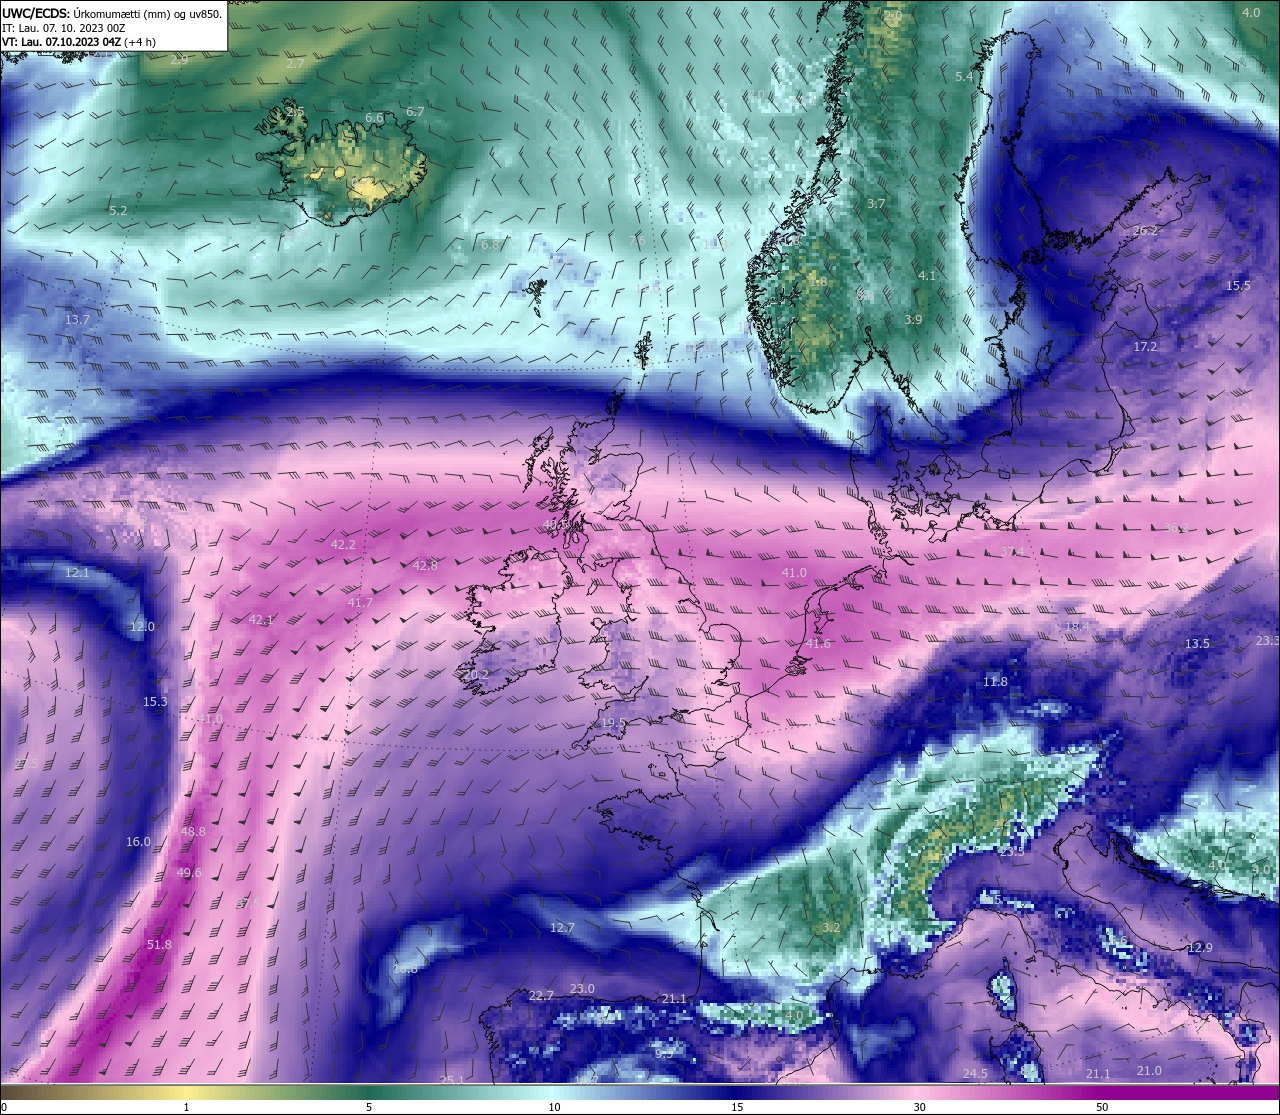Click the 6.6 value label over Iceland
Screen dimensions: 1280x1115
pyautogui.click(x=374, y=117)
